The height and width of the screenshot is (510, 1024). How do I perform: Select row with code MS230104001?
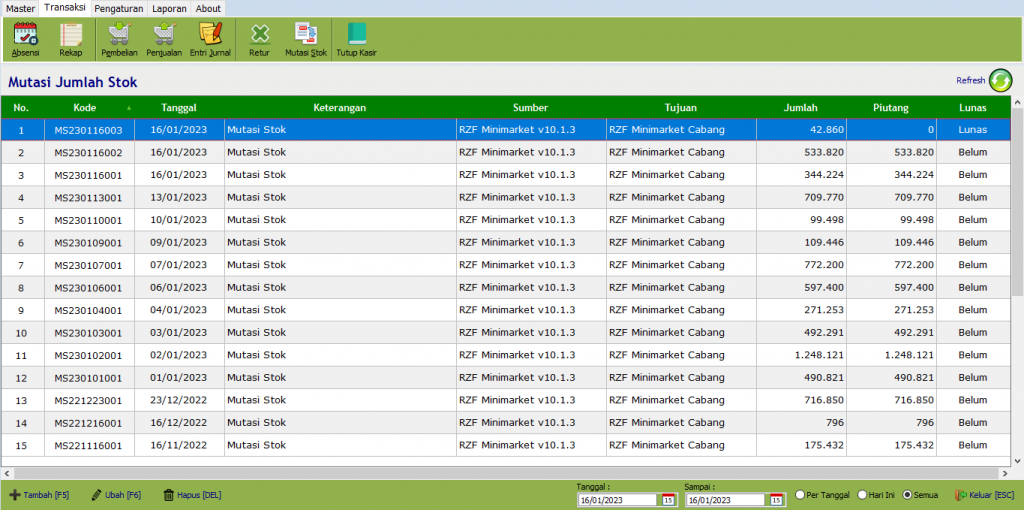point(505,310)
